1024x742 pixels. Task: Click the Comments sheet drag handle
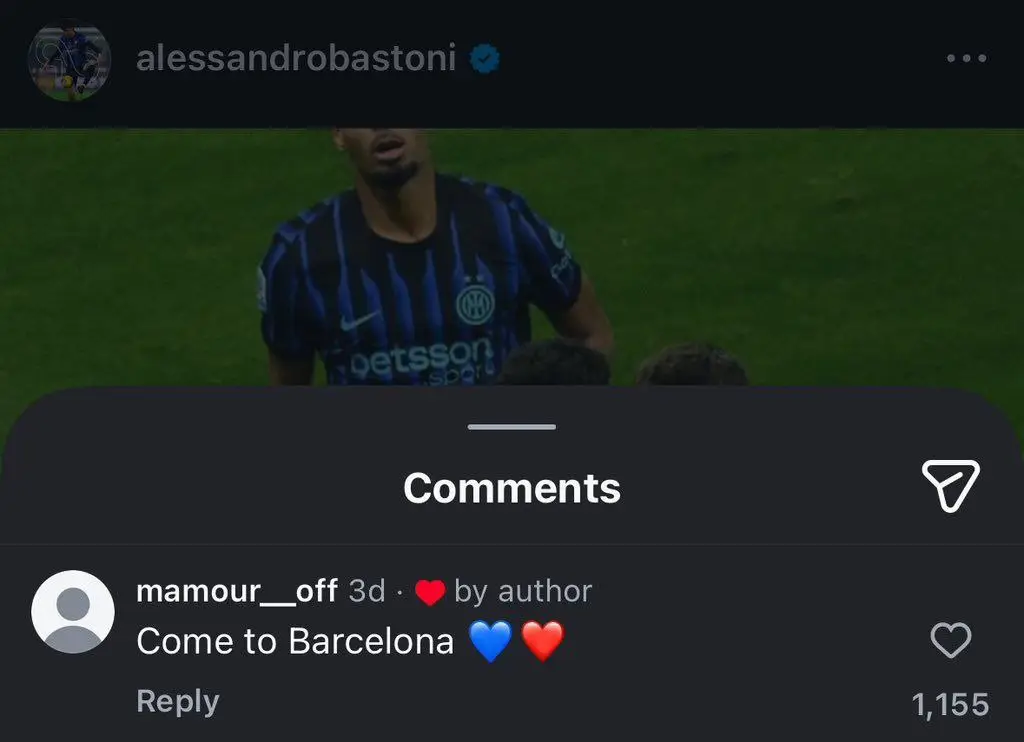(x=512, y=427)
